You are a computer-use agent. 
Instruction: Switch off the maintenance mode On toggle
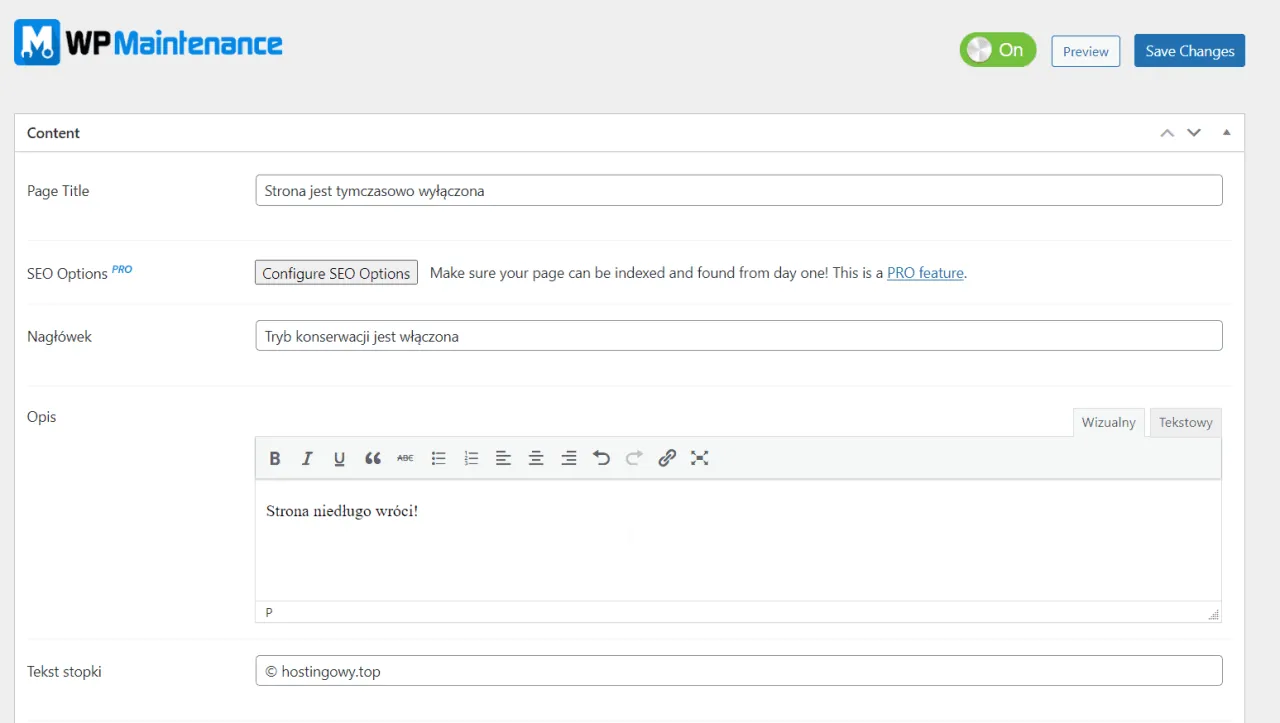pos(997,50)
